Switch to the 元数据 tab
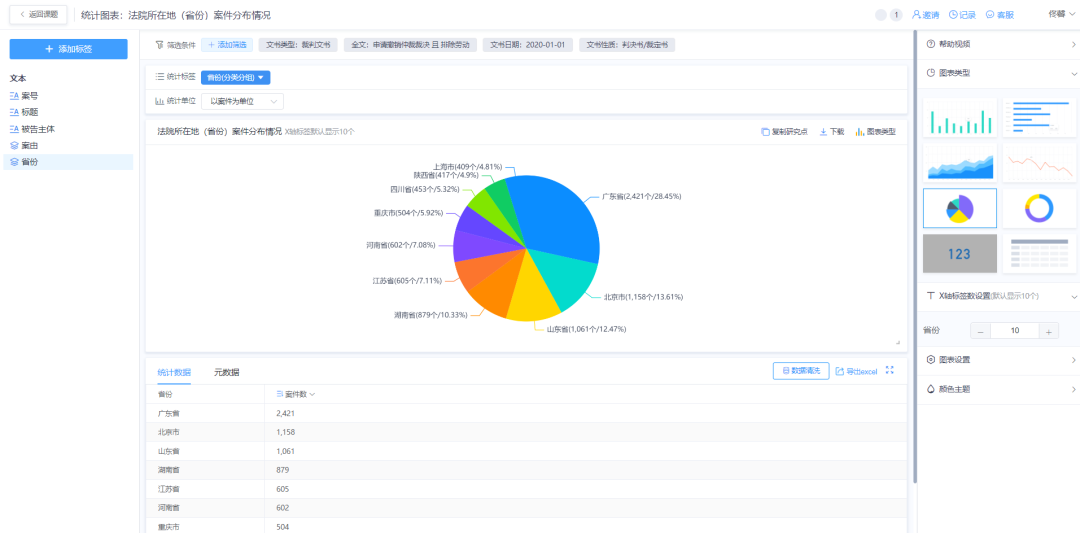Viewport: 1080px width, 533px height. [x=227, y=372]
